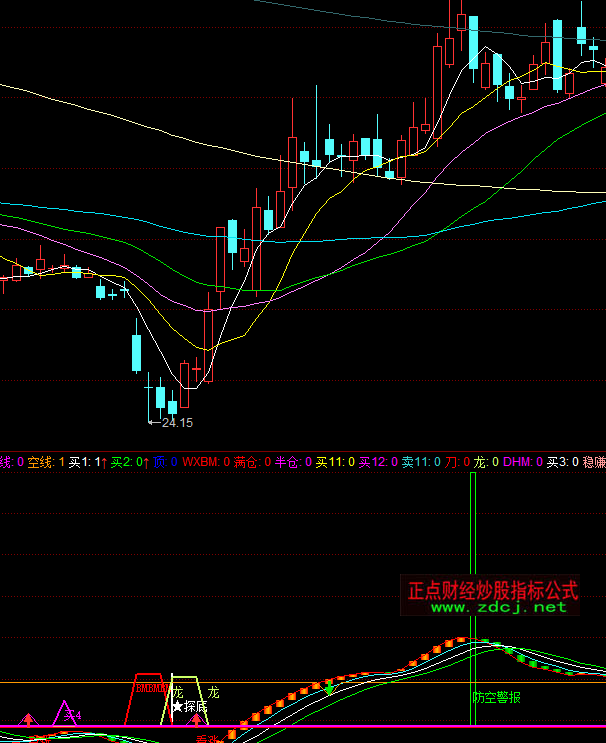
Task: Click the tall green vertical alert bar
Action: (x=473, y=560)
